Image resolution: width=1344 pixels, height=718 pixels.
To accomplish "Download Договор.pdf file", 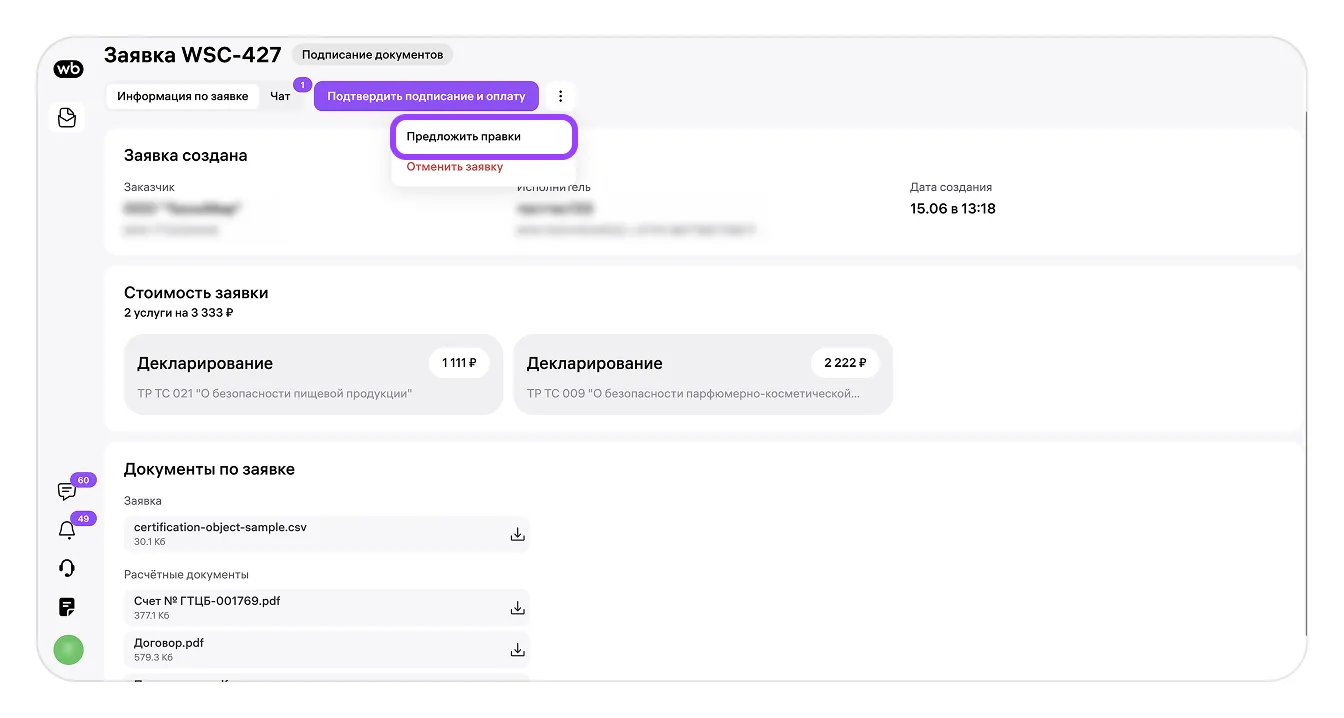I will click(518, 650).
